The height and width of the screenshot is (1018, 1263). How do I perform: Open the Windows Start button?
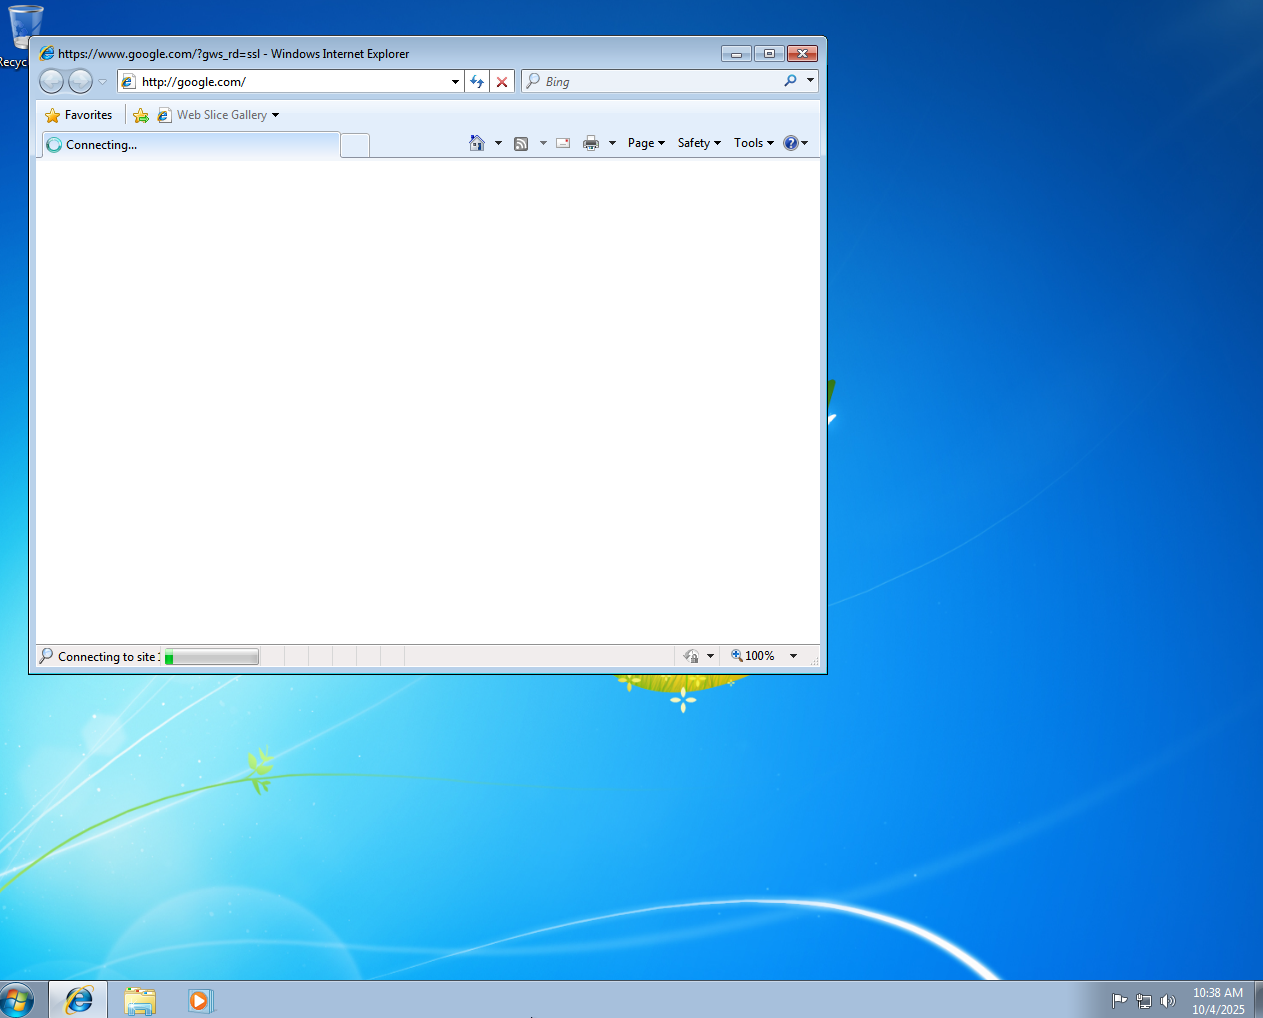[x=17, y=1000]
